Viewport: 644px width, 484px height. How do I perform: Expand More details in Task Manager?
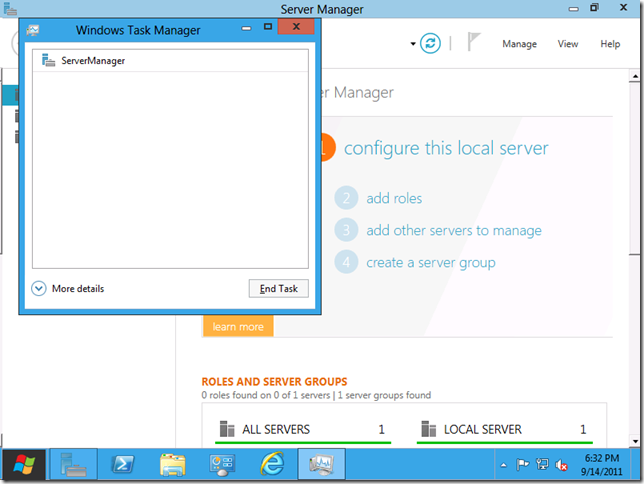click(68, 288)
